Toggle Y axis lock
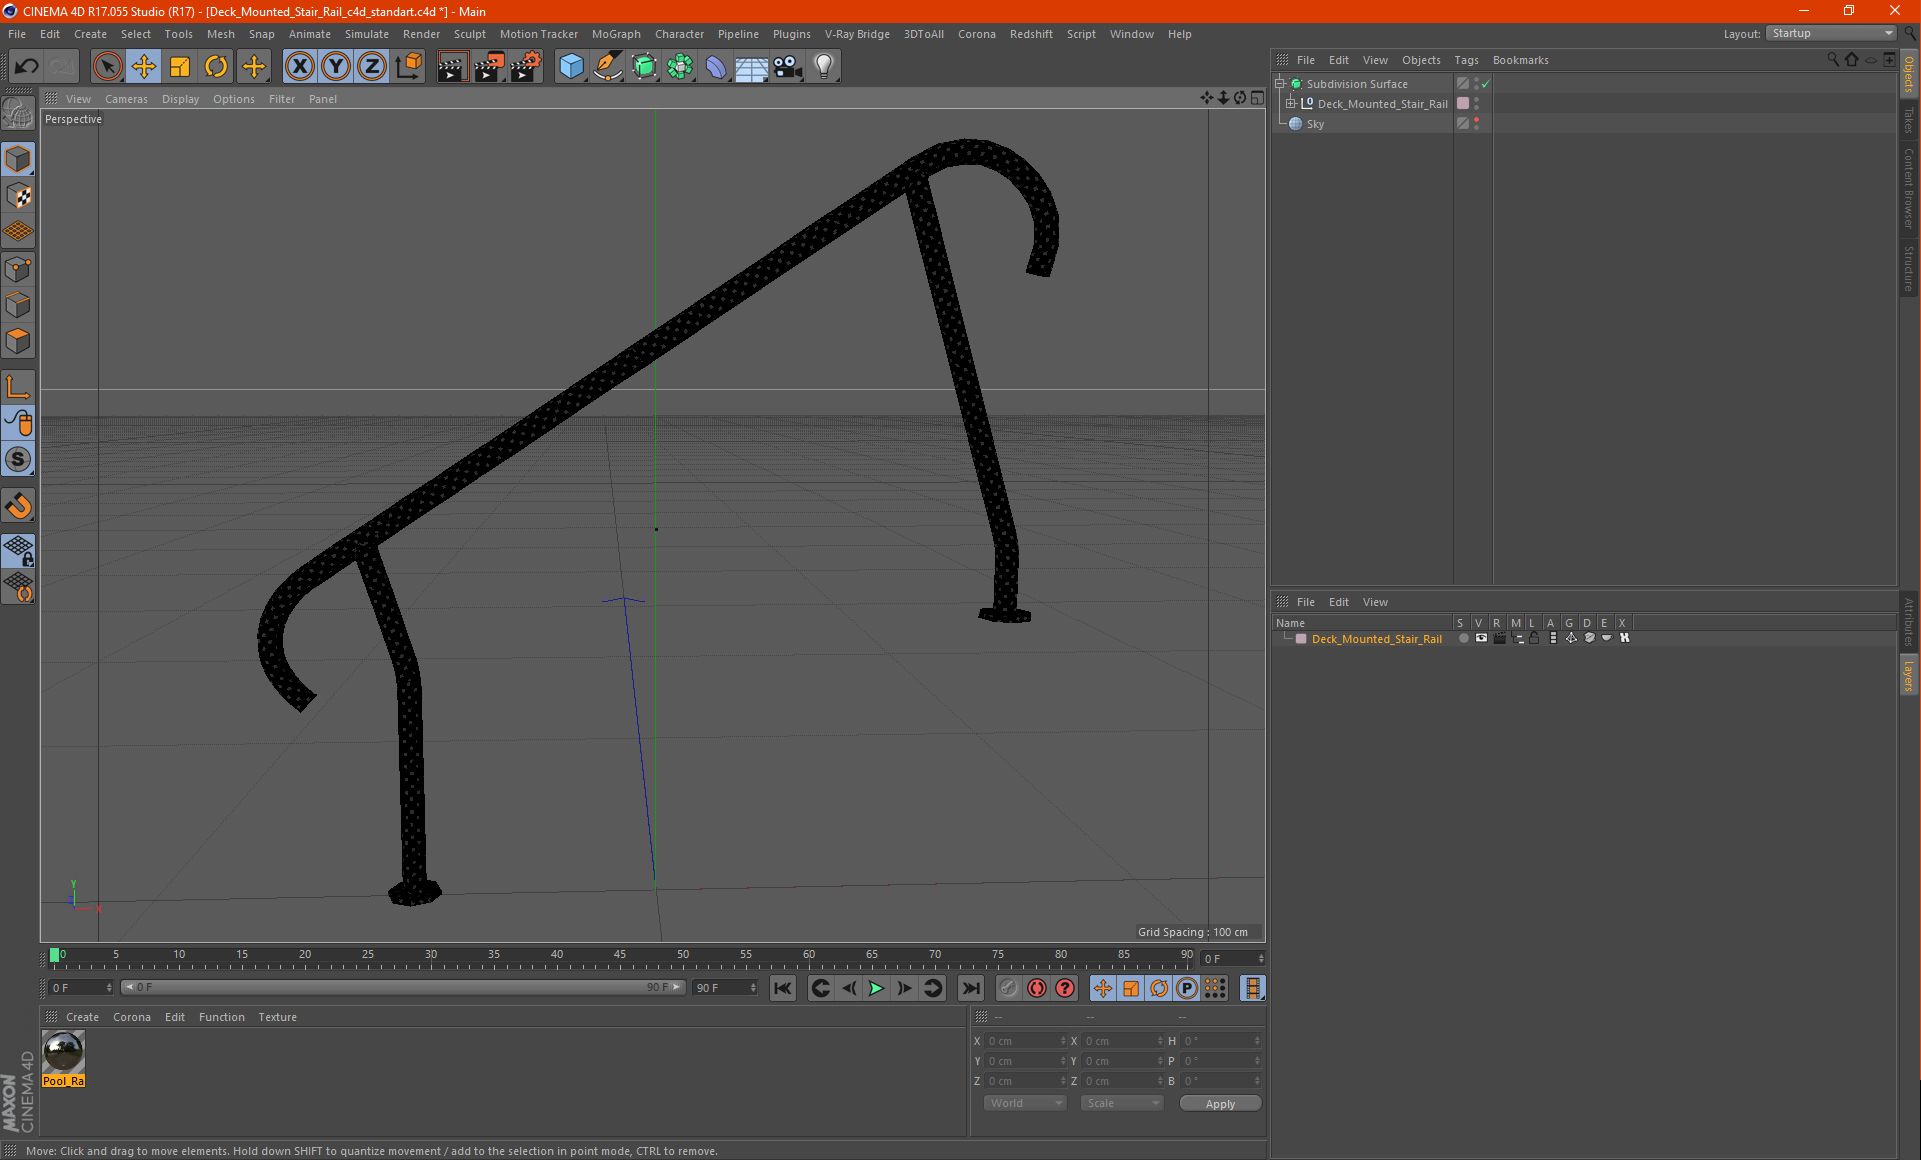 click(x=336, y=67)
